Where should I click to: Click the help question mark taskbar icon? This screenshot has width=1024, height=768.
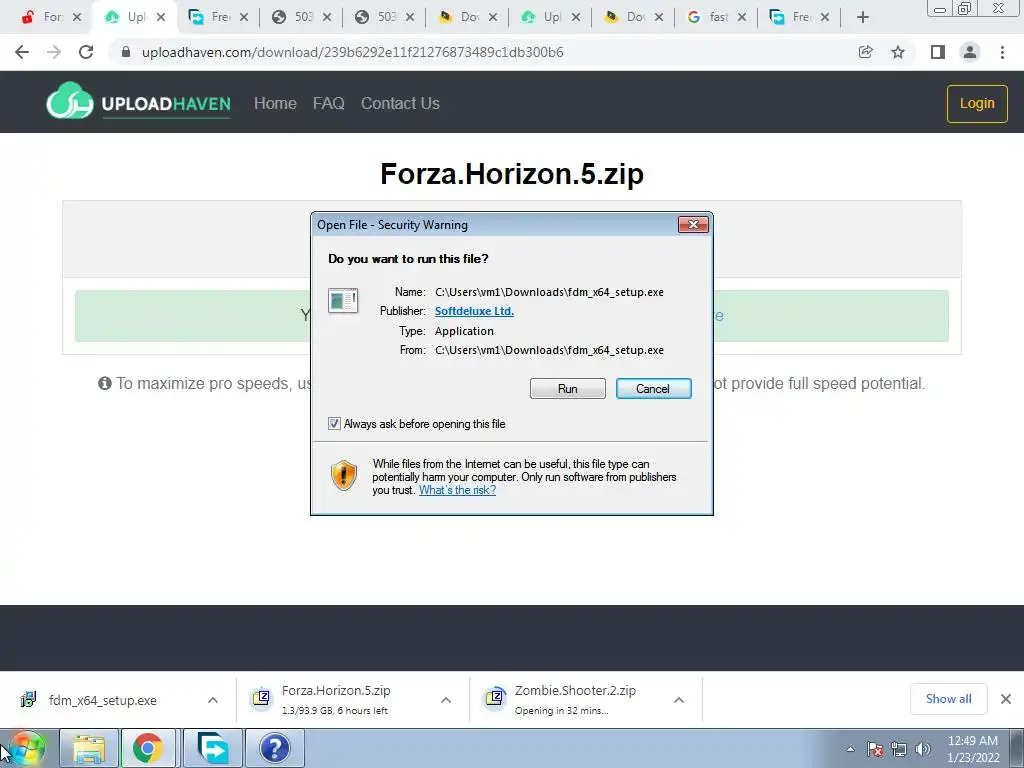(275, 748)
